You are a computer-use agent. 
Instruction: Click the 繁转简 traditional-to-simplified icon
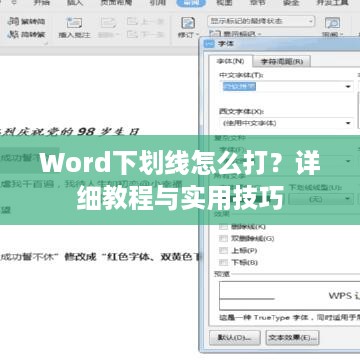point(13,21)
